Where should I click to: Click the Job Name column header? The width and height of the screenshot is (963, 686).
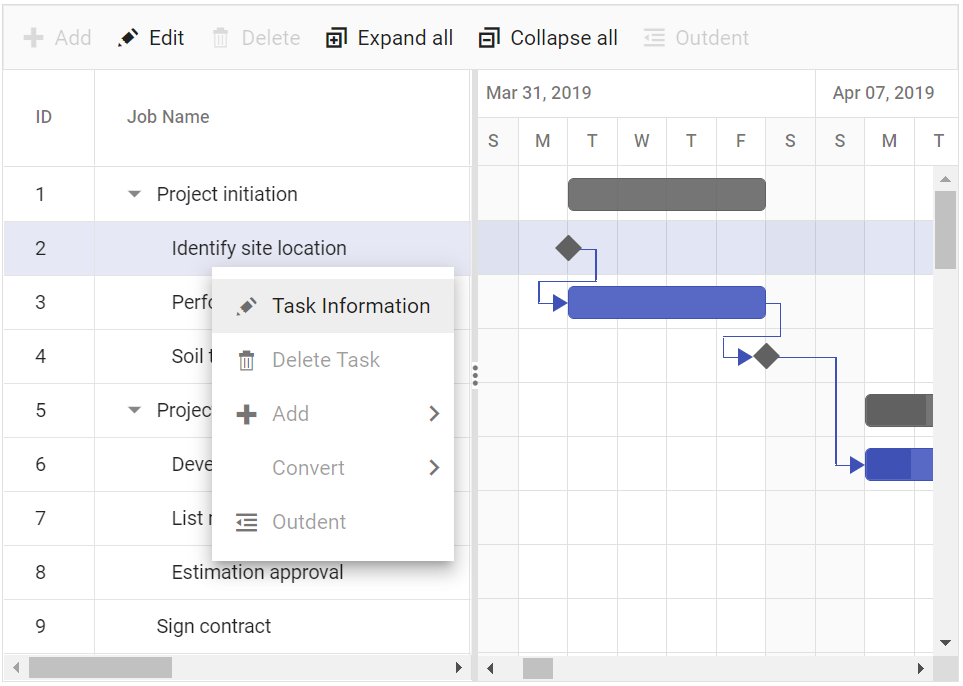[168, 117]
